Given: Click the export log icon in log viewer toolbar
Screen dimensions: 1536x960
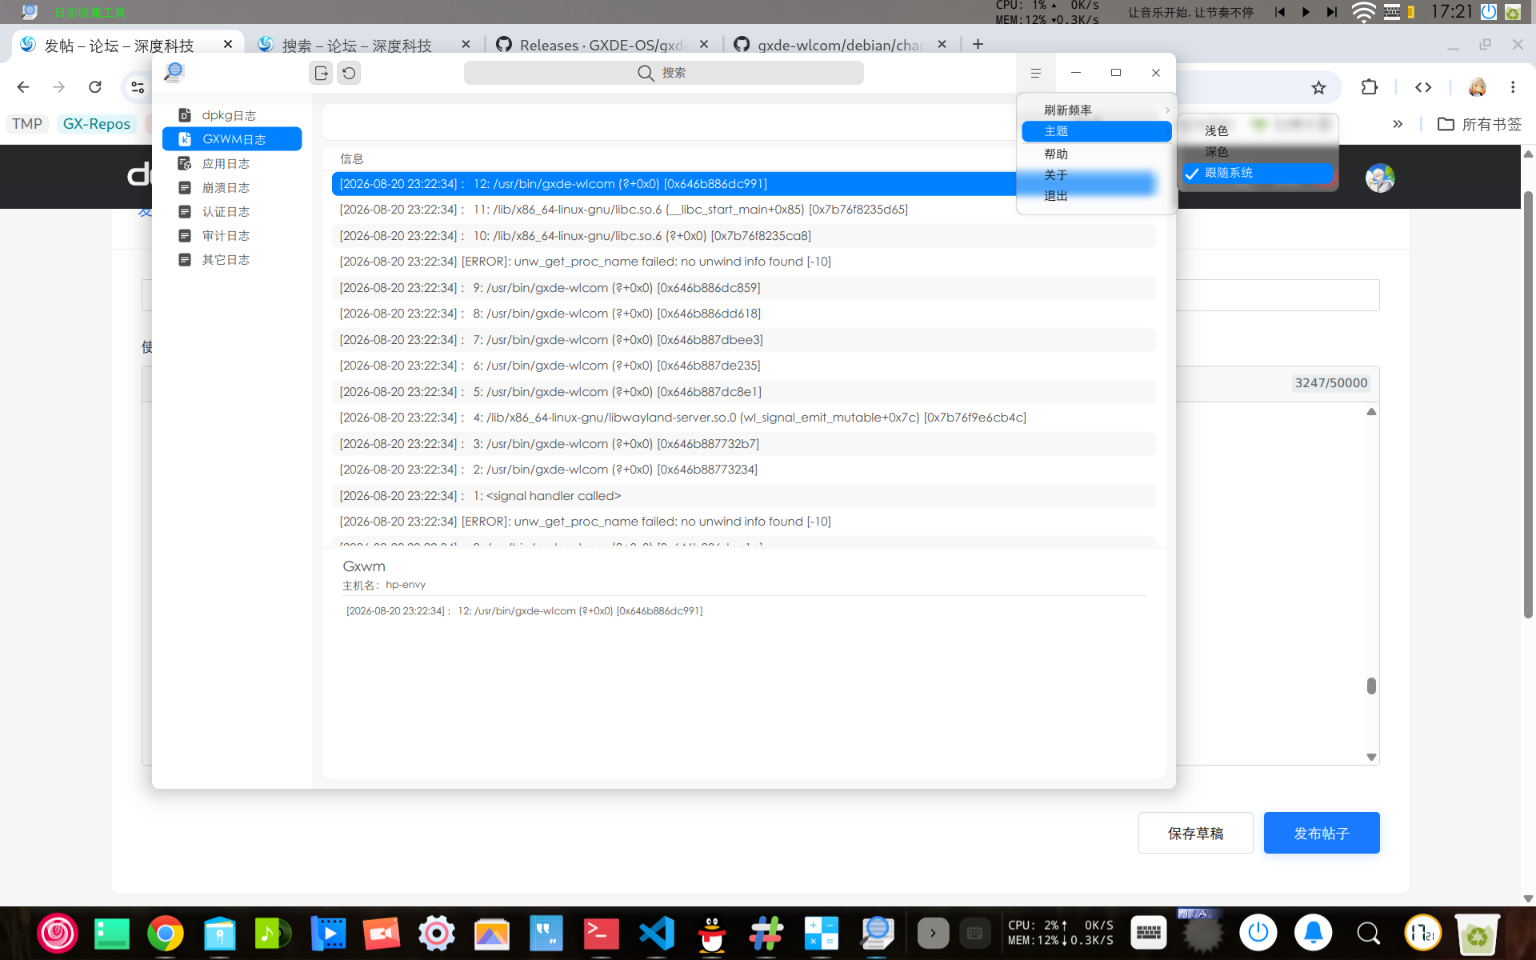Looking at the screenshot, I should (321, 73).
